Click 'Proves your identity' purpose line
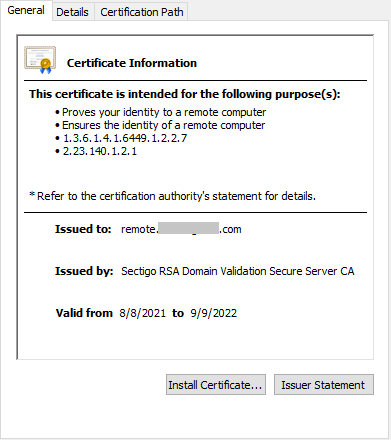 tap(164, 112)
